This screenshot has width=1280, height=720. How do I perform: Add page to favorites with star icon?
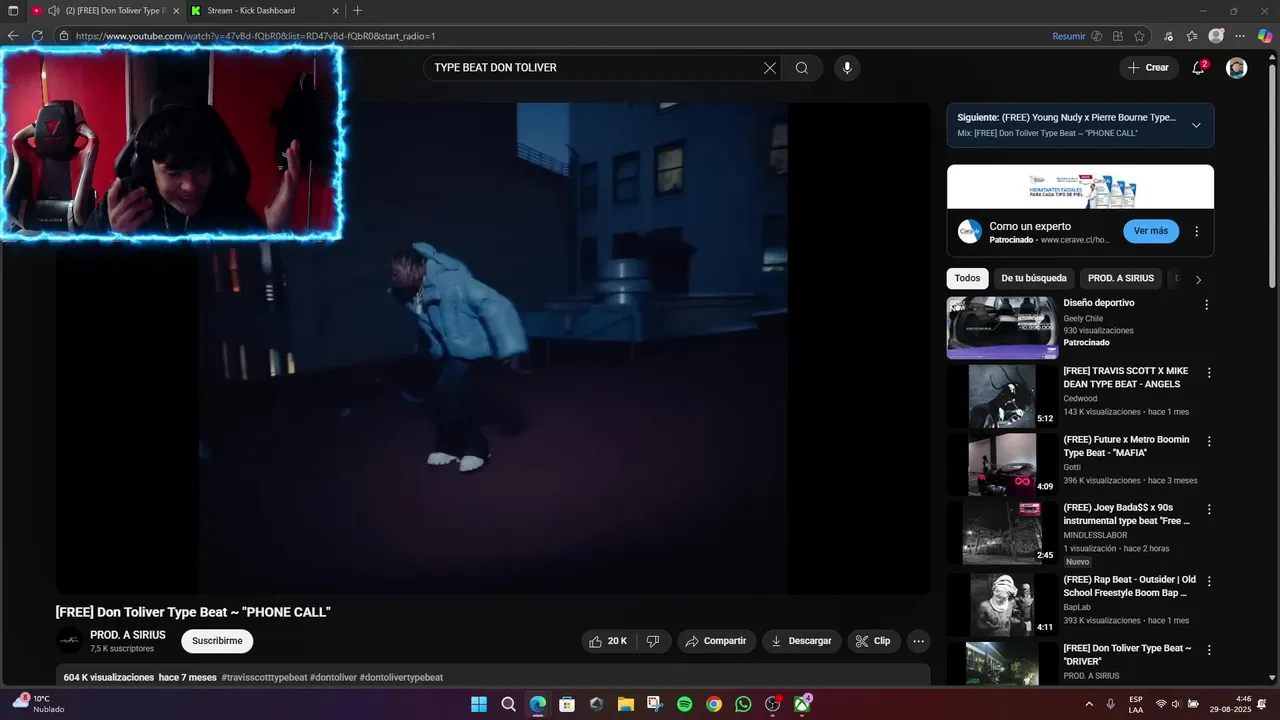pos(1139,36)
